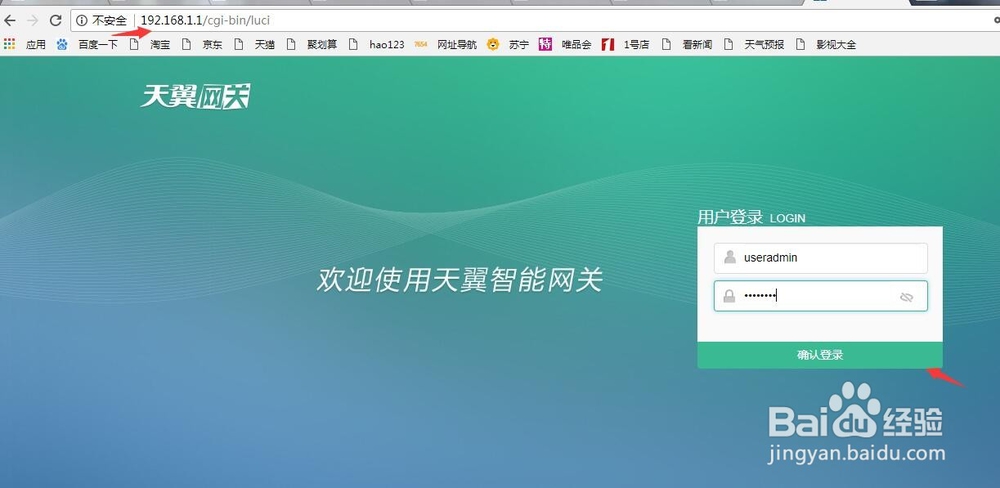
Task: Open the 聚划算 bookmark
Action: click(312, 45)
